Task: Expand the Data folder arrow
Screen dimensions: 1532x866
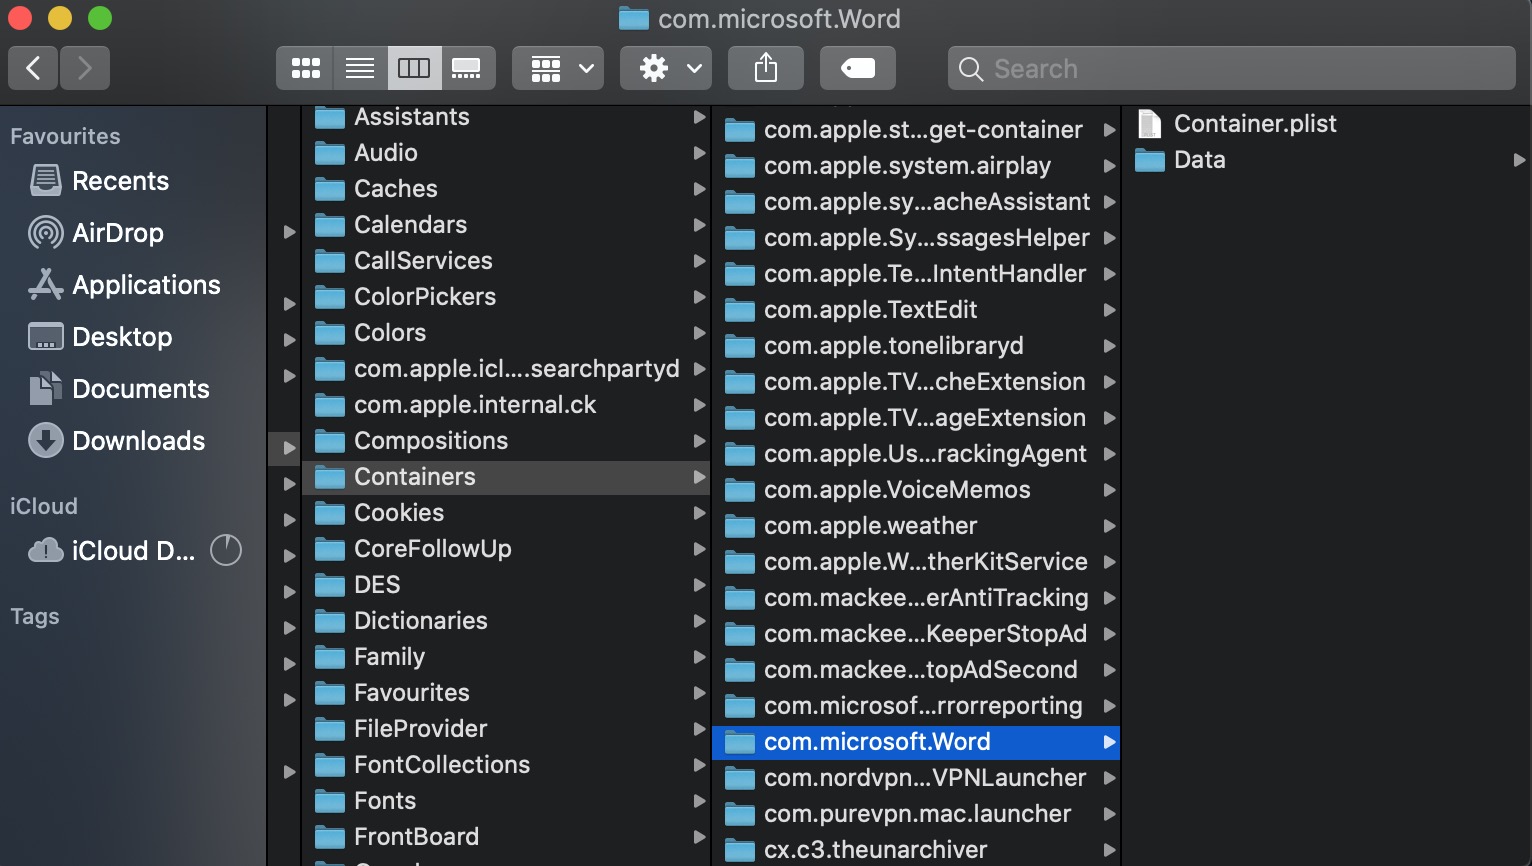Action: 1519,160
